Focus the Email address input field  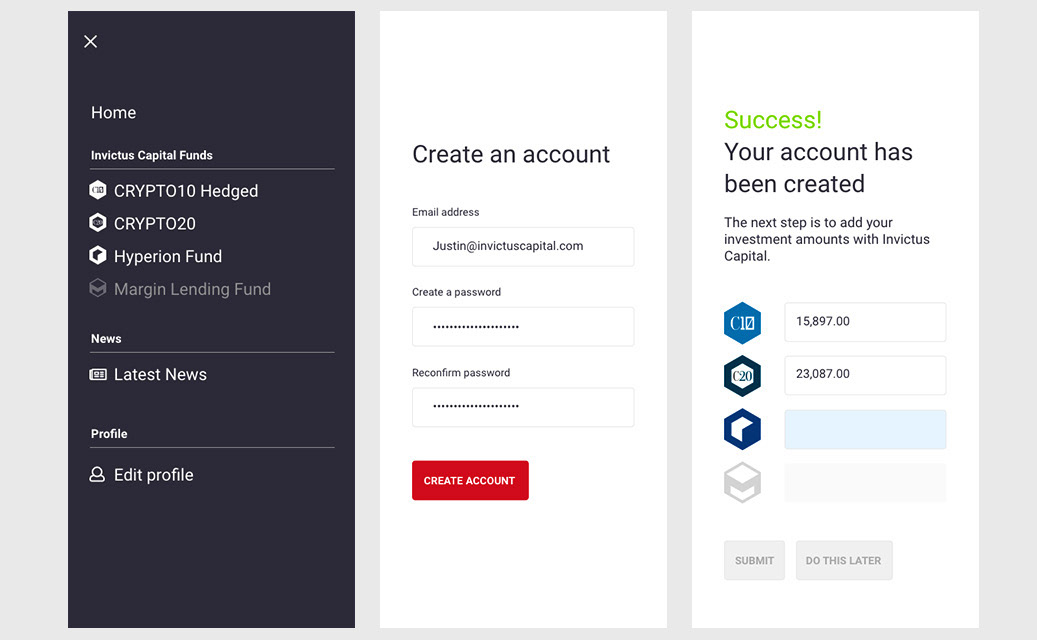[523, 246]
